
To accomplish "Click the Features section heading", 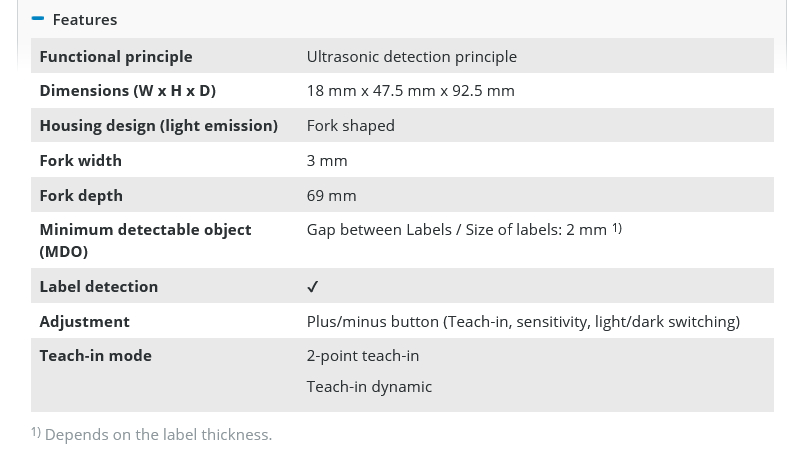I will point(85,19).
